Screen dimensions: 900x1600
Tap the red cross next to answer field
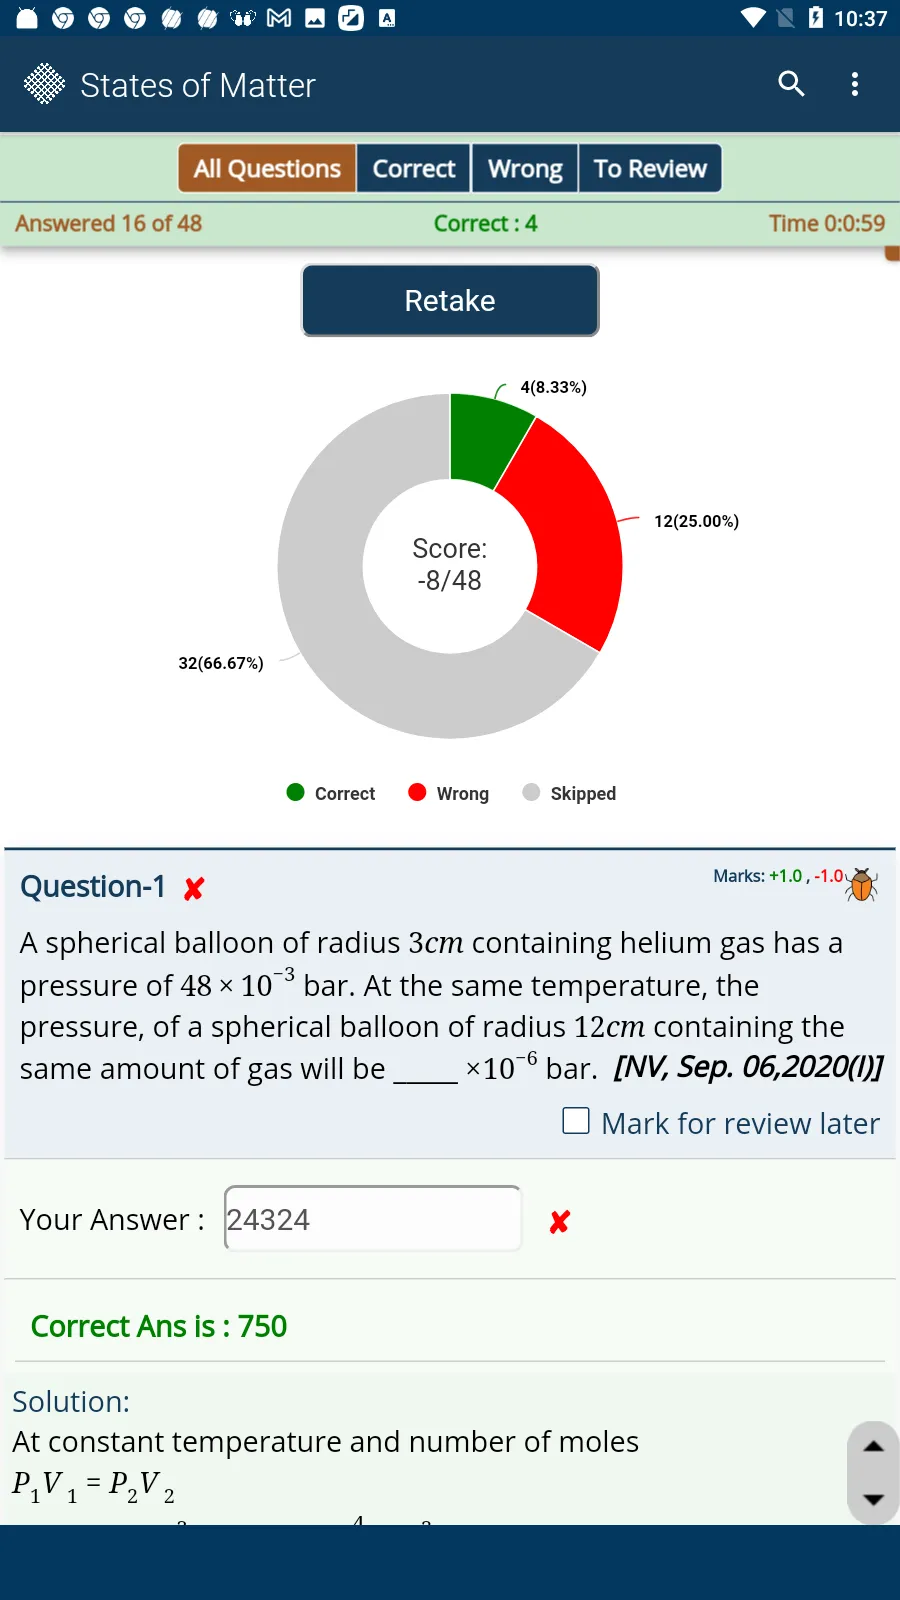point(560,1221)
